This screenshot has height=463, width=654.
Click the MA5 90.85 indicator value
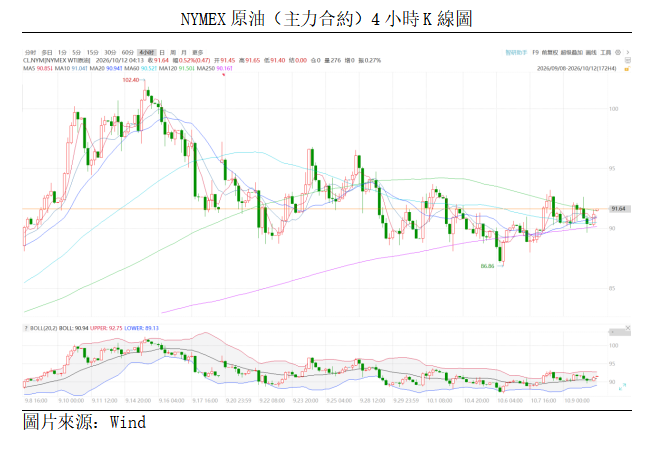38,68
